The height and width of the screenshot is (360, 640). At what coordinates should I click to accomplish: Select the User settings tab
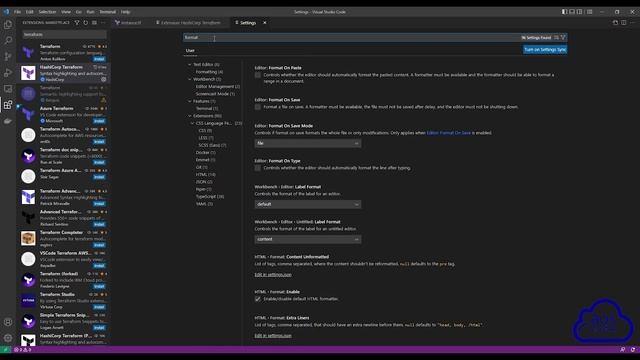pos(190,51)
